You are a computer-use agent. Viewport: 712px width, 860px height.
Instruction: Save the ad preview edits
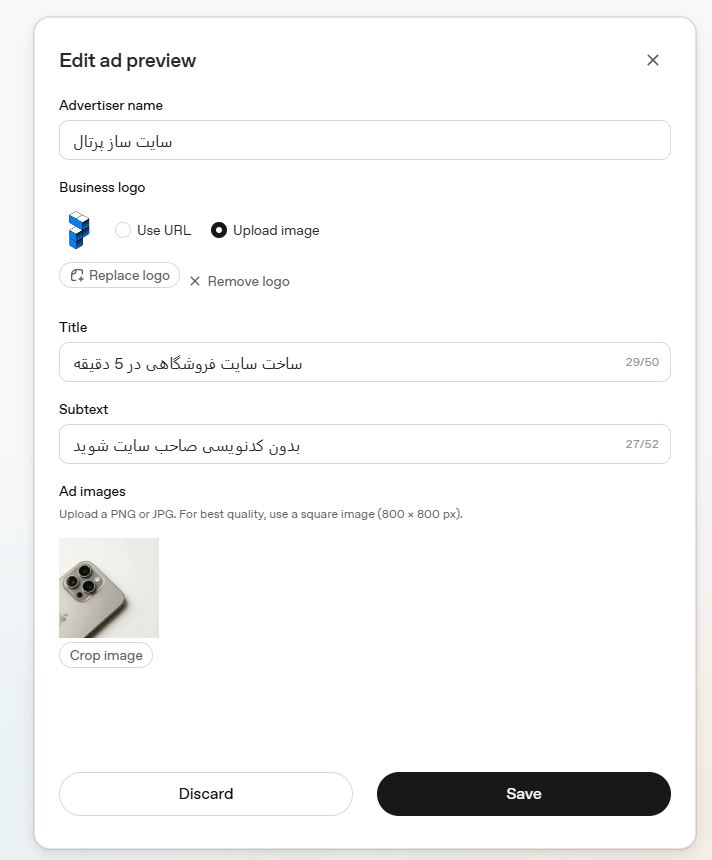(x=524, y=794)
